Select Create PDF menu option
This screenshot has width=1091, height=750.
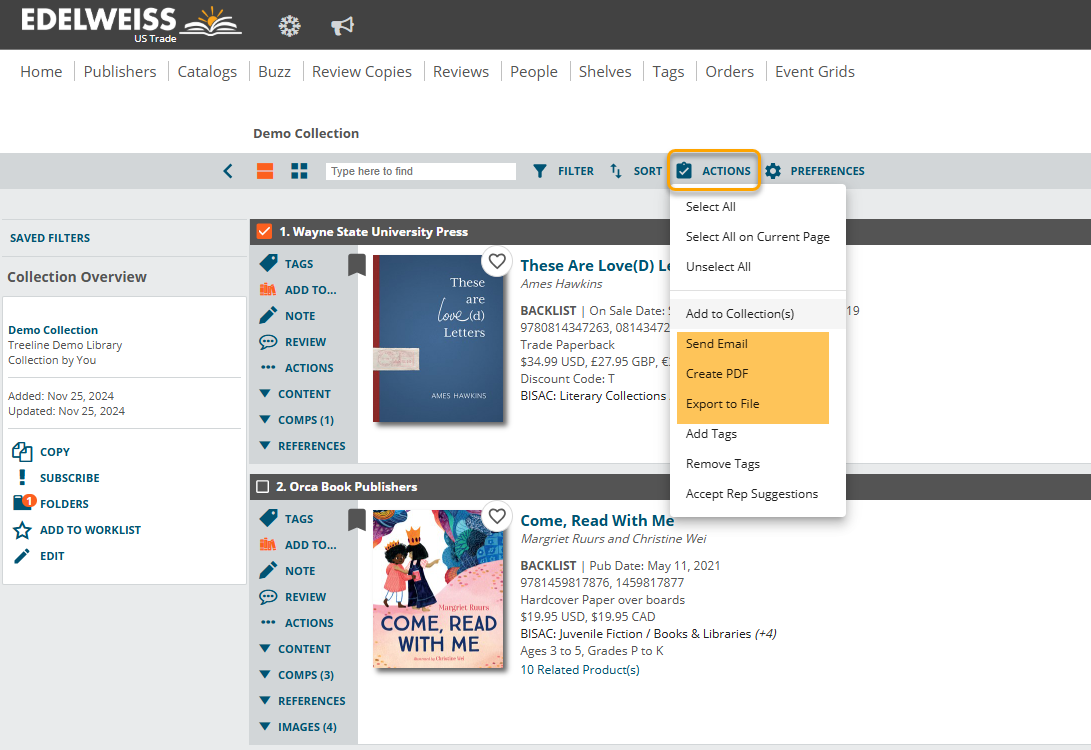(x=717, y=374)
